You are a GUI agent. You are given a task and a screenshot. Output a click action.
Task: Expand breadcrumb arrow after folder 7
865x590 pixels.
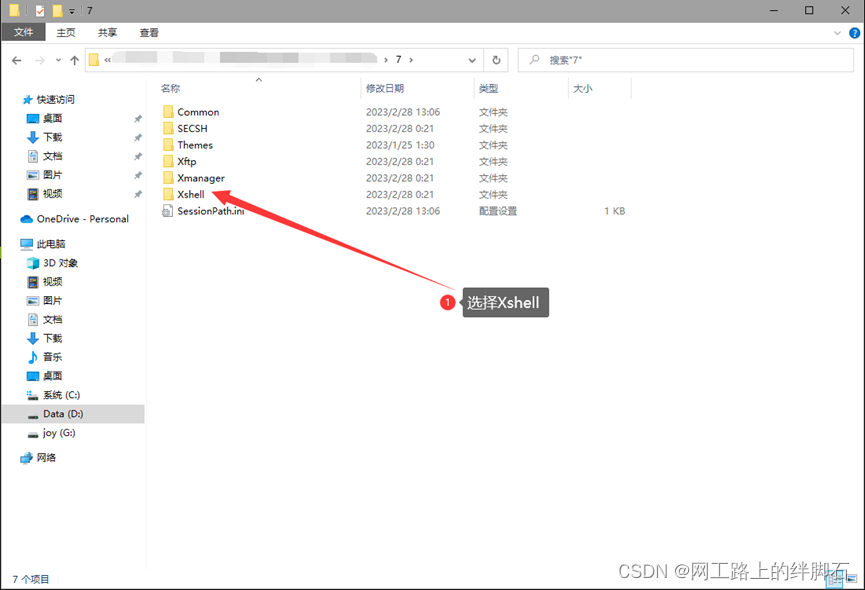pyautogui.click(x=411, y=60)
